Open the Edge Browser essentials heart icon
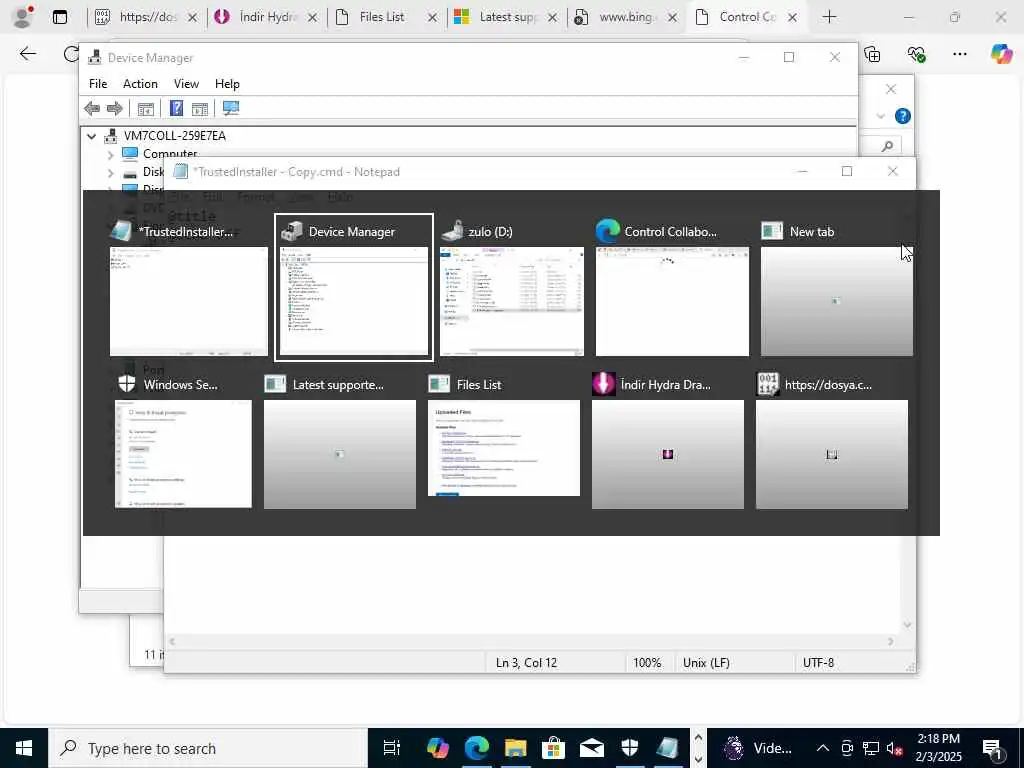 coord(916,54)
